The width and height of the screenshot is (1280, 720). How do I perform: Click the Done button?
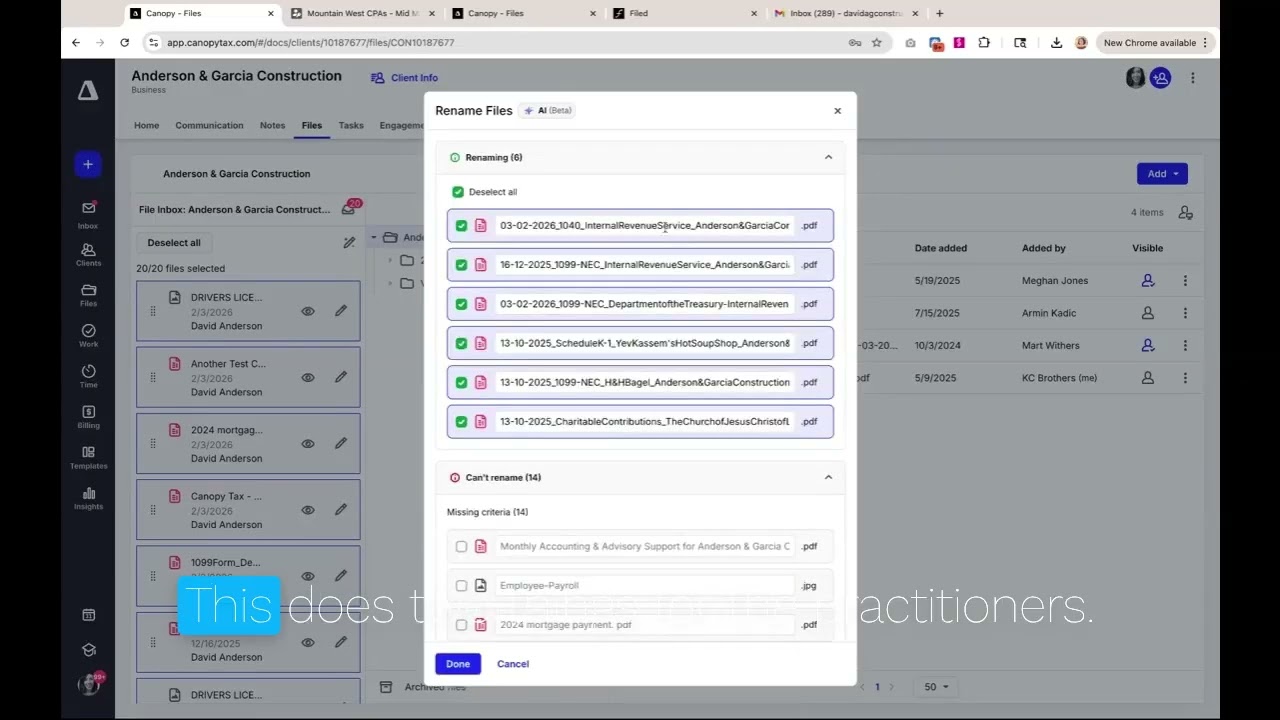coord(458,664)
